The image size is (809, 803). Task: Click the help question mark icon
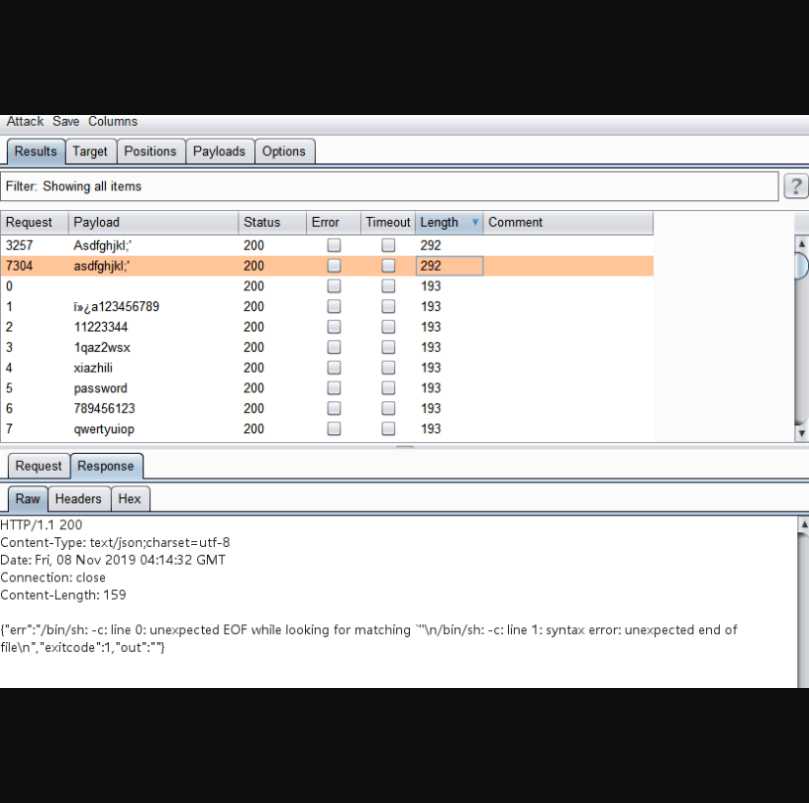point(795,186)
